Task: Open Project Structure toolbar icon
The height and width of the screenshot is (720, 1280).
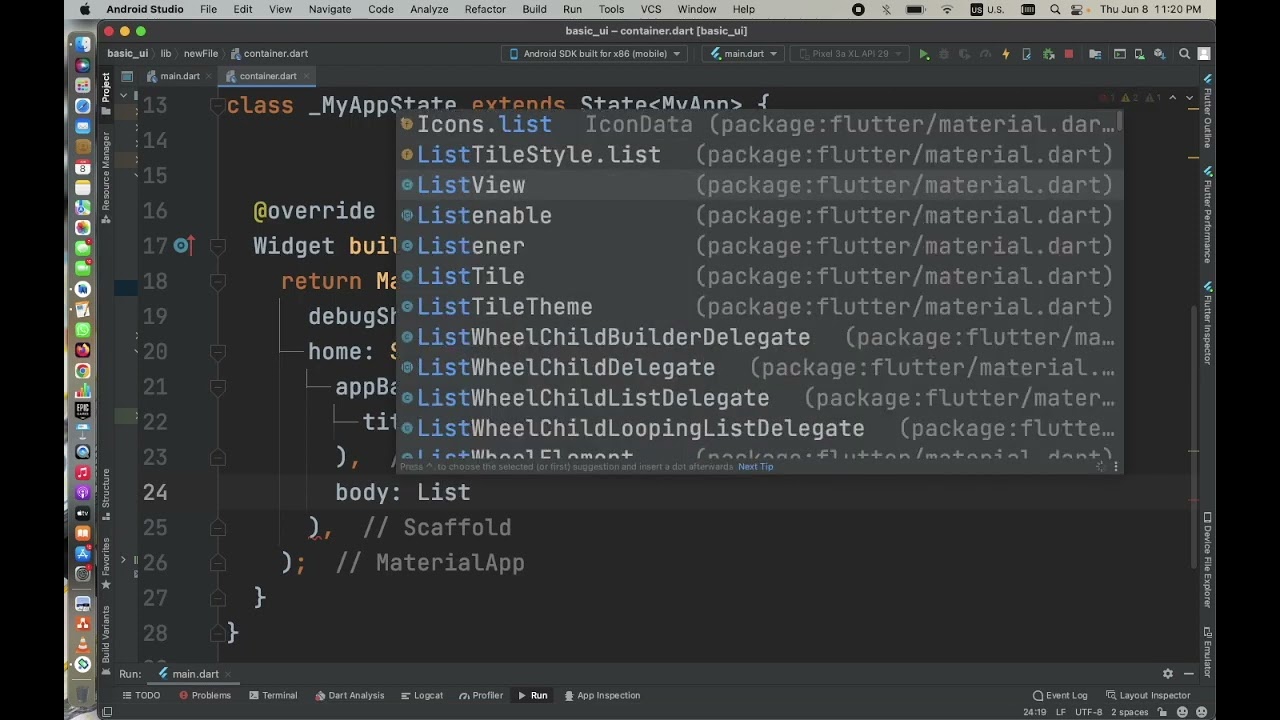Action: tap(1095, 54)
